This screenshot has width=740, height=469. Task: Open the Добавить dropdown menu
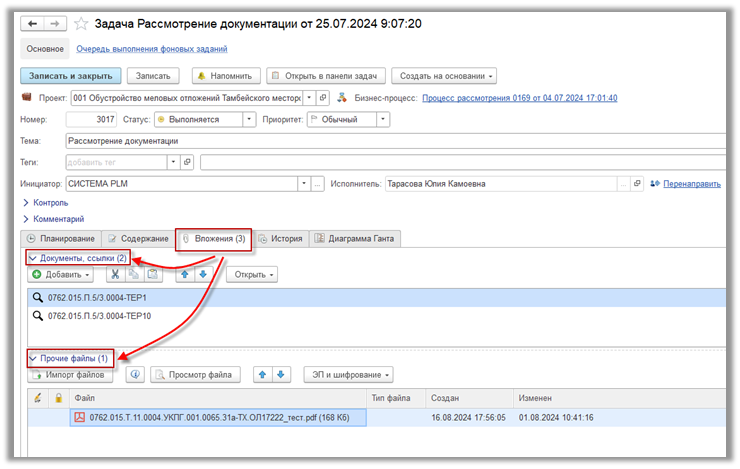(x=60, y=274)
